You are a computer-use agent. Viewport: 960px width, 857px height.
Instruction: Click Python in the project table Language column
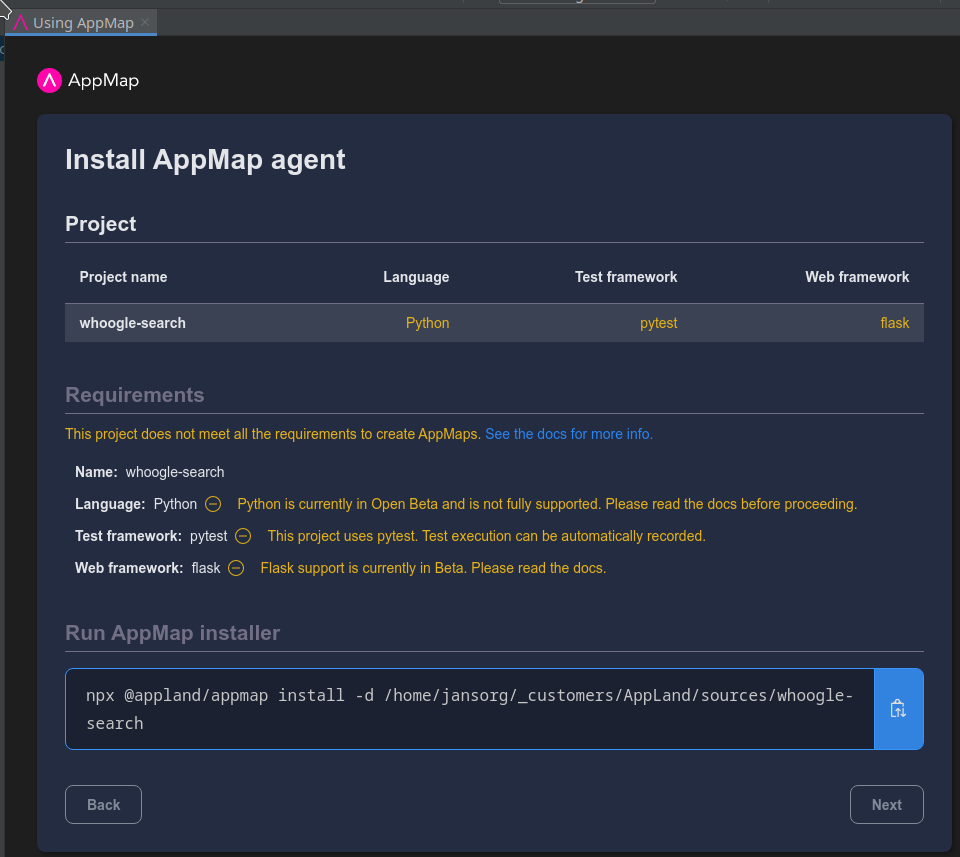tap(427, 322)
